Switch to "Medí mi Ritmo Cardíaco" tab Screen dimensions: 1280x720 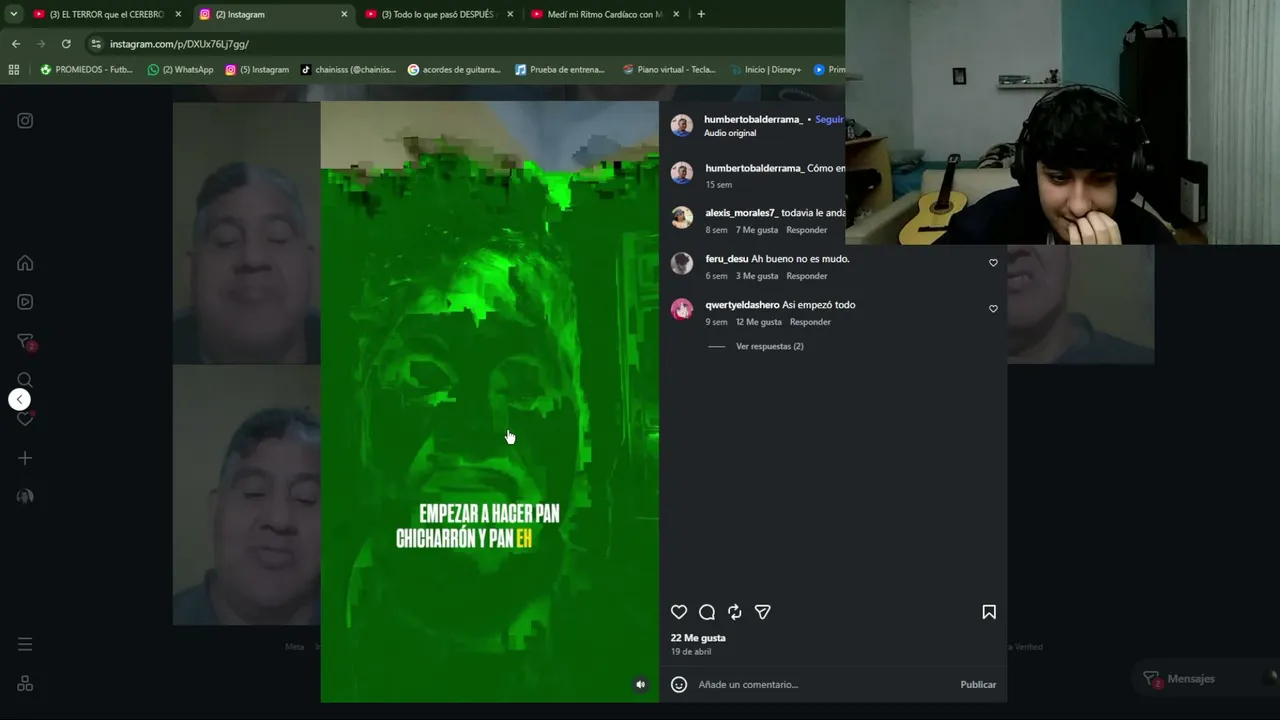pyautogui.click(x=605, y=14)
